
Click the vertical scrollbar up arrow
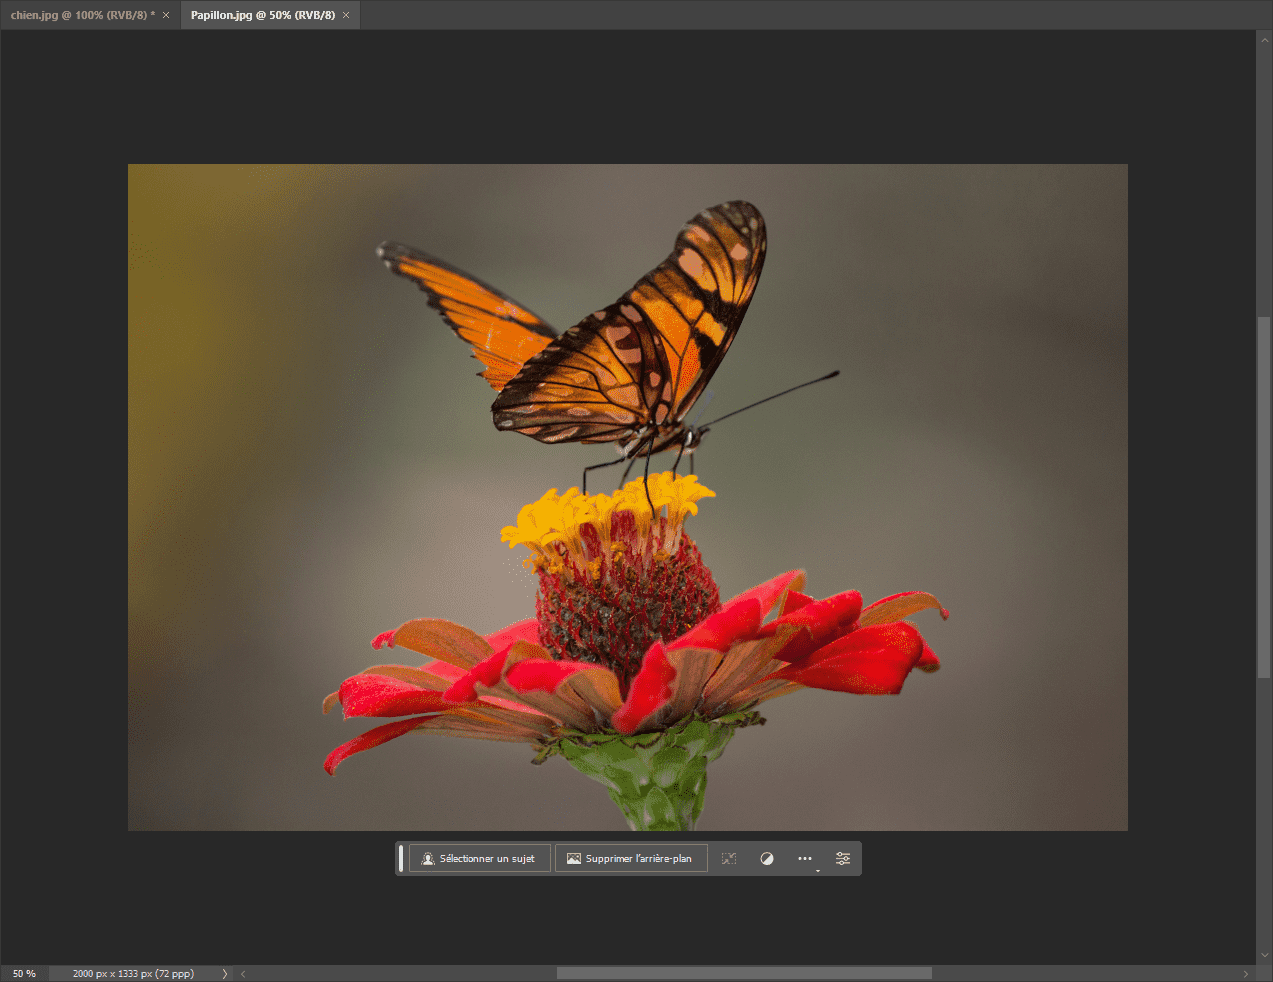1264,41
